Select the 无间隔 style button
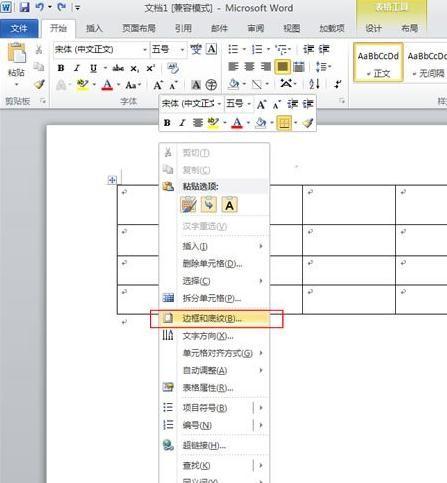The width and height of the screenshot is (447, 483). coord(427,62)
